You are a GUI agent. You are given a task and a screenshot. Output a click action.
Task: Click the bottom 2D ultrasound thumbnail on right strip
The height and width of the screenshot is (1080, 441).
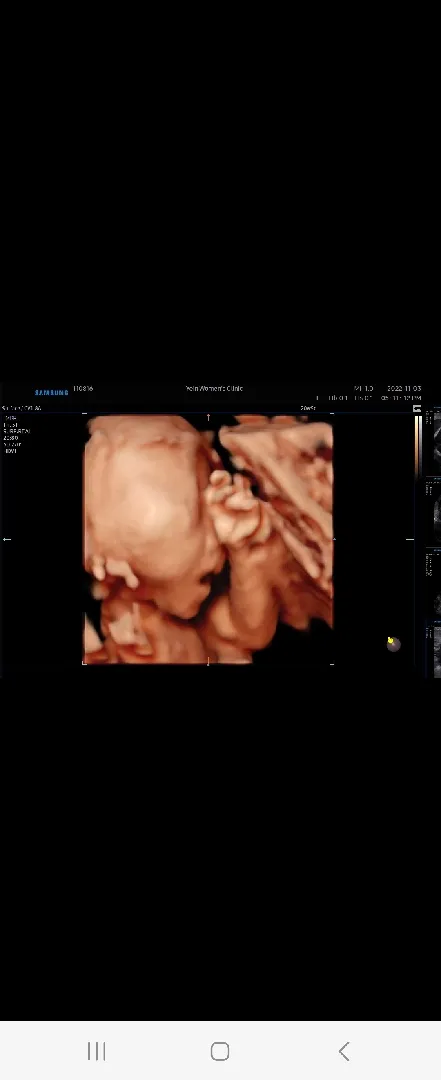434,651
